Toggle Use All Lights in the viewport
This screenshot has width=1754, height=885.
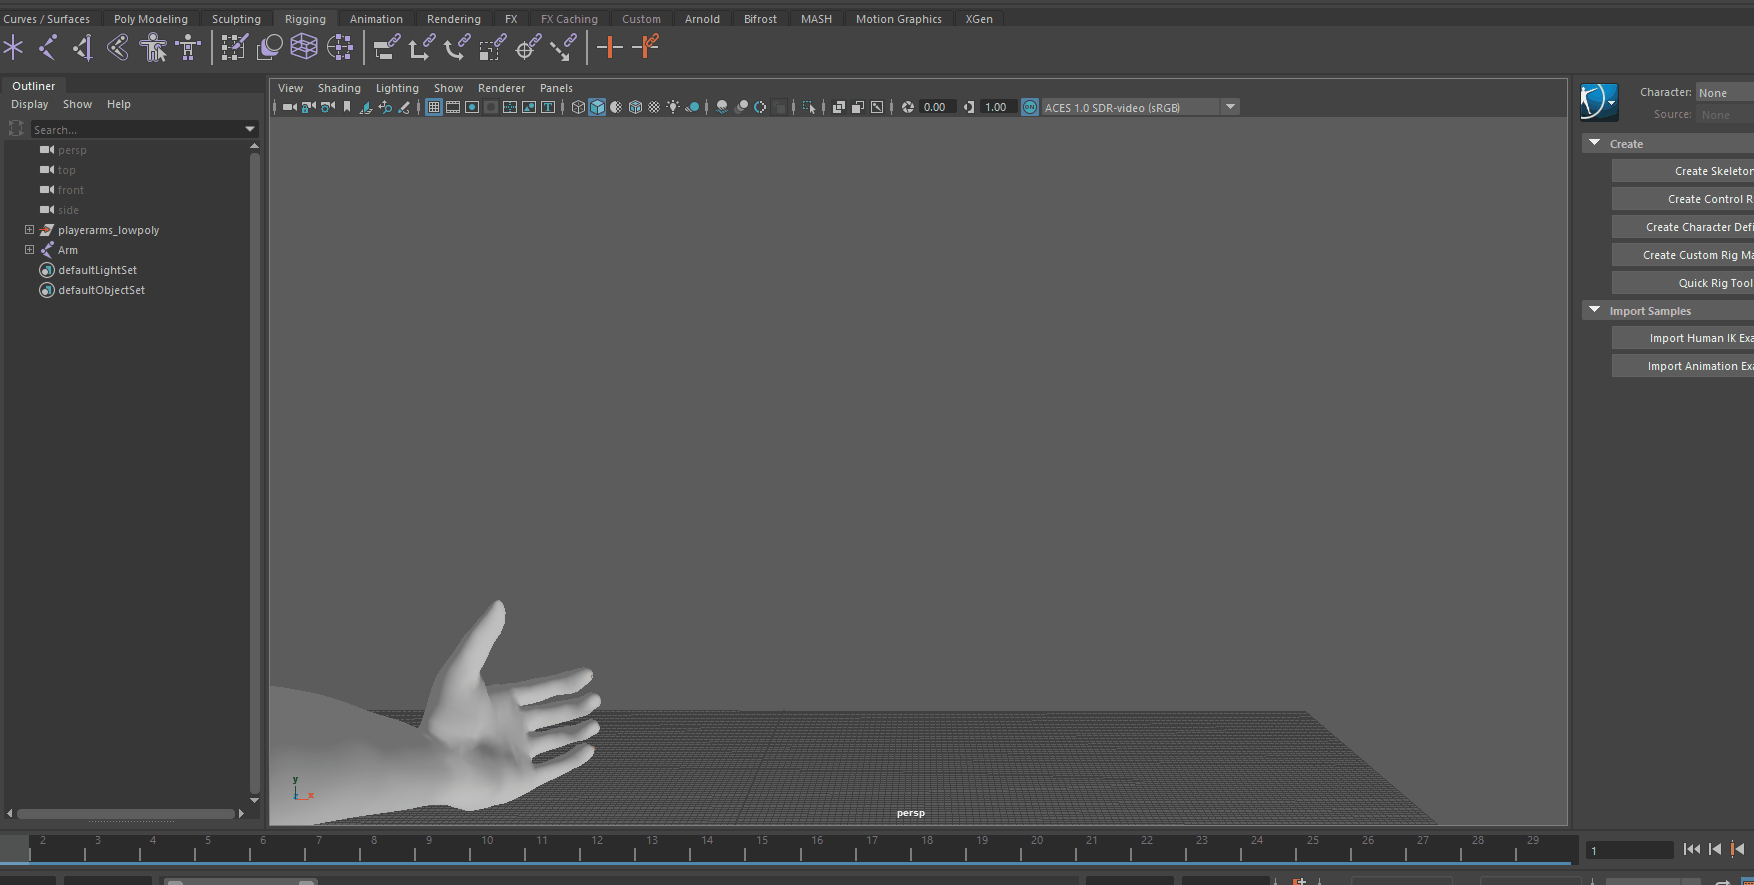673,107
